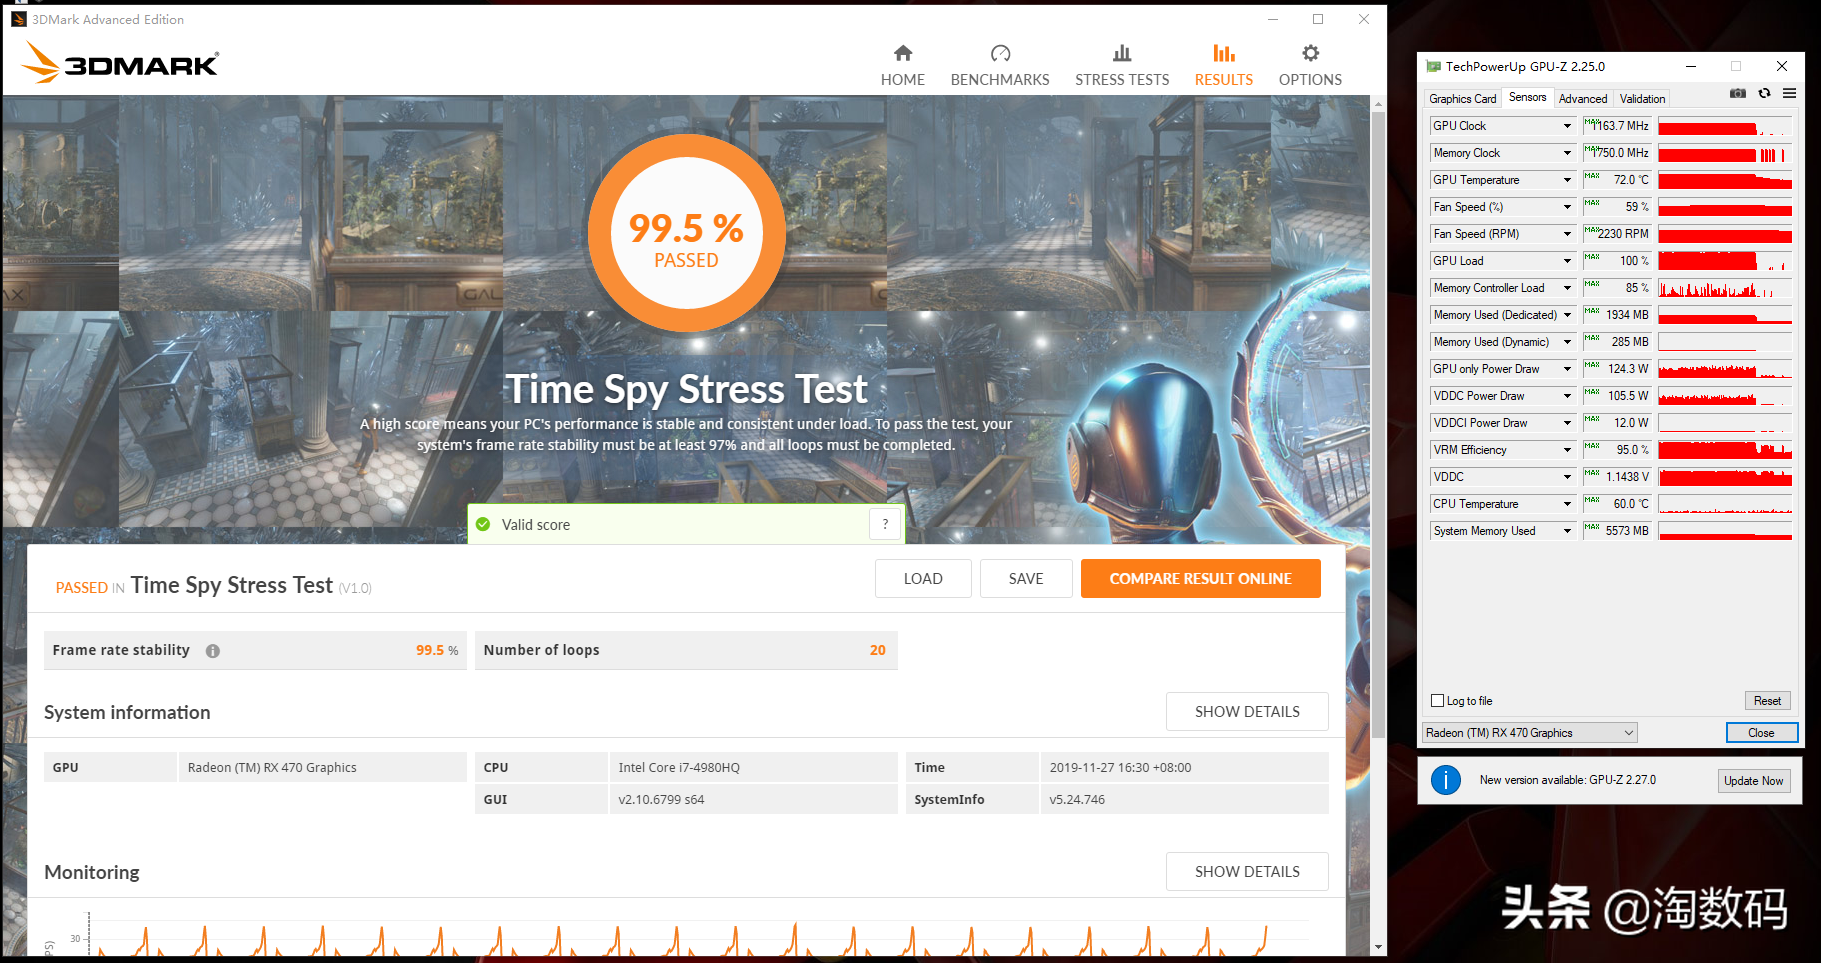Click the GPU-Z screenshot camera icon

coord(1738,93)
